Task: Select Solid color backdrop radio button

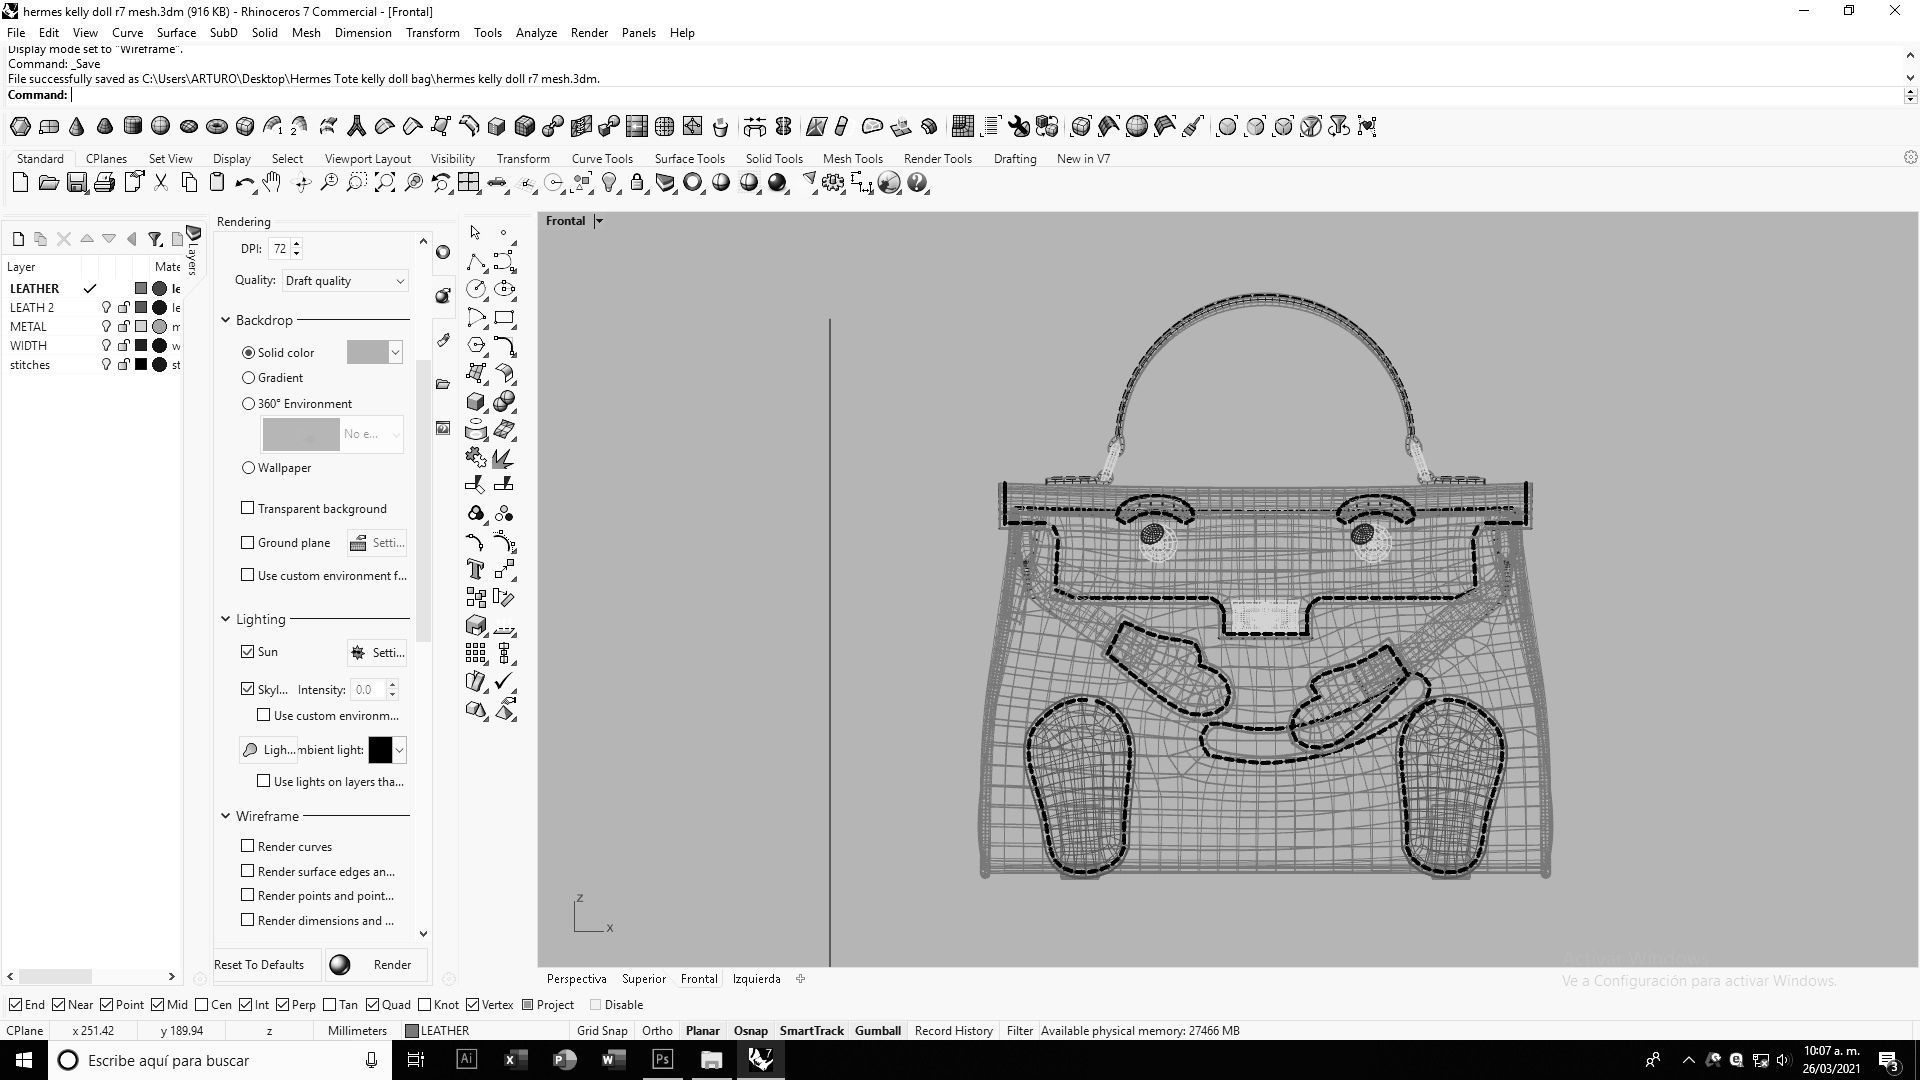Action: [248, 353]
